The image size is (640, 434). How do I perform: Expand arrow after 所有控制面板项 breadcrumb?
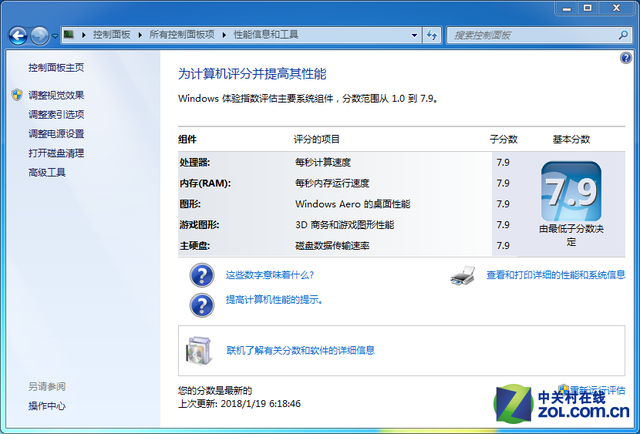[224, 35]
